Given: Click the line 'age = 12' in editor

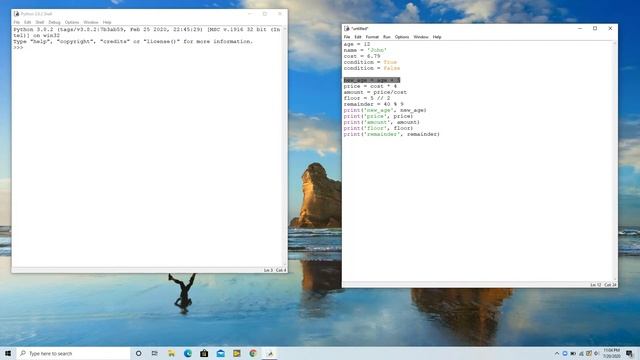Looking at the screenshot, I should coord(357,44).
